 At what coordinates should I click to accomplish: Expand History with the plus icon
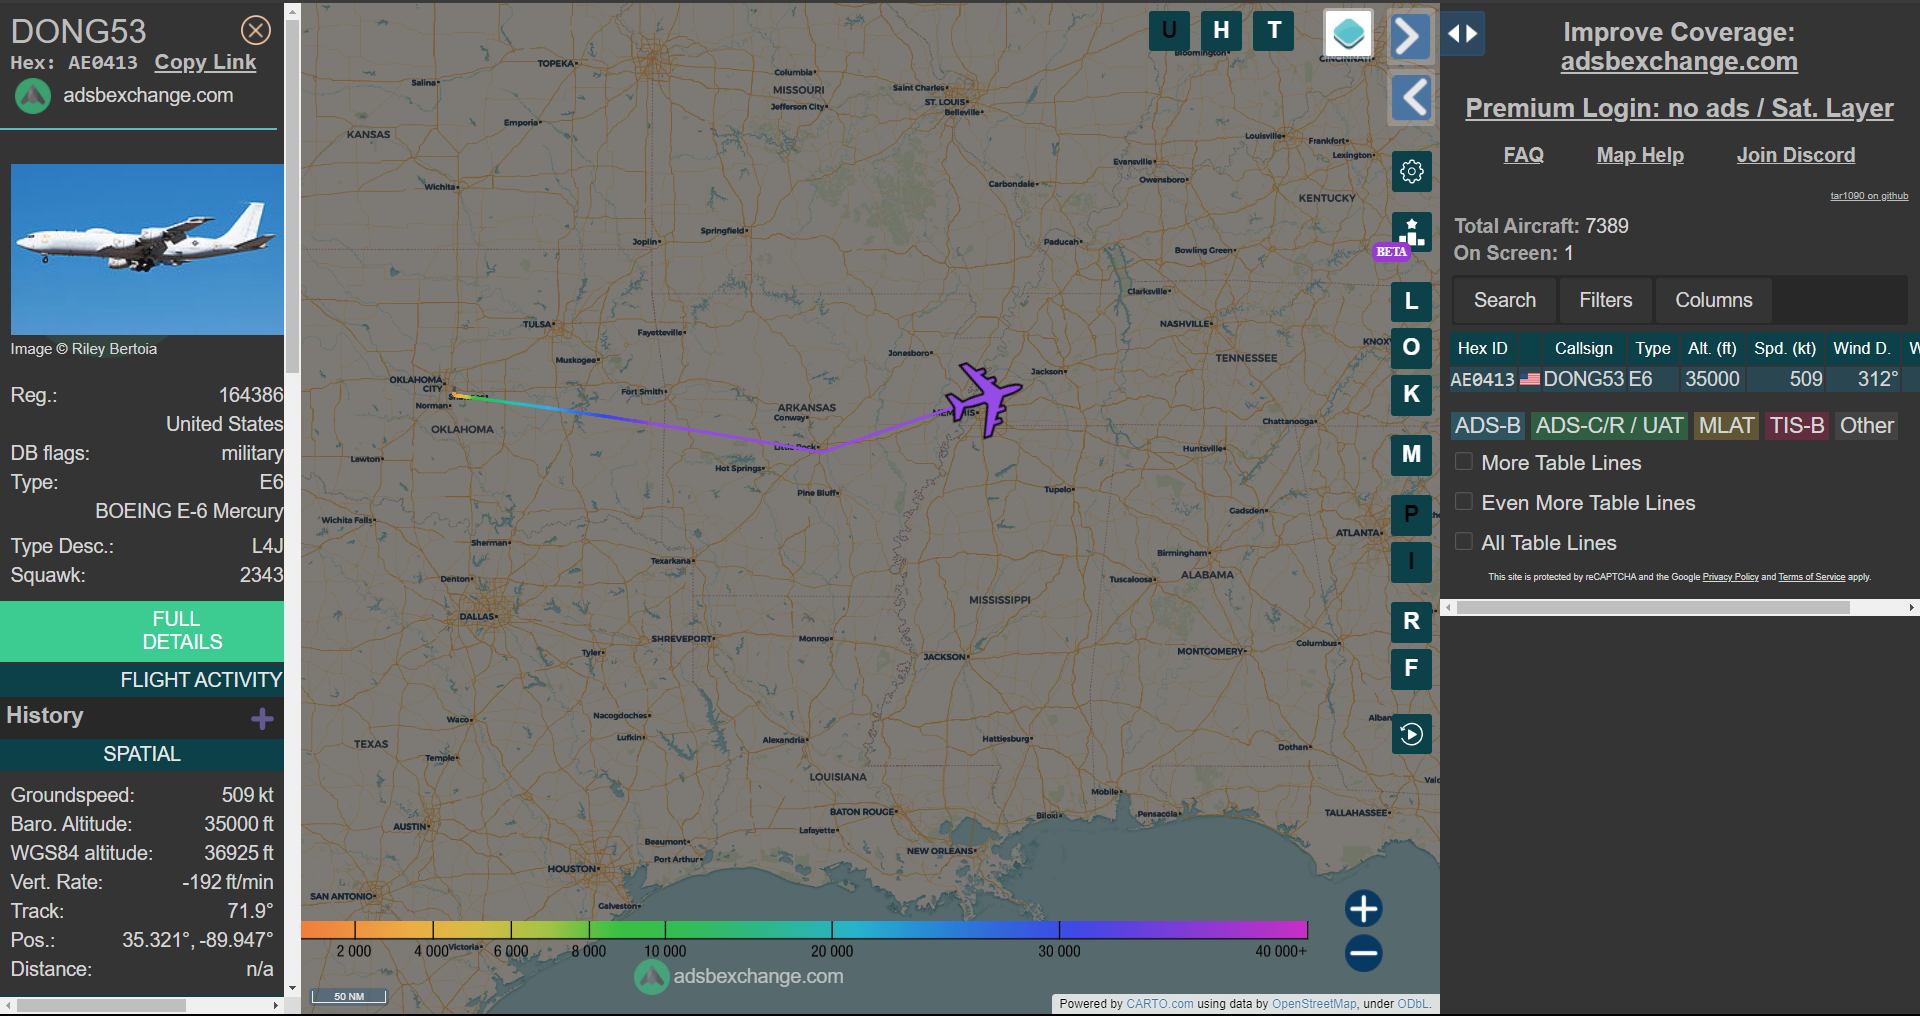[x=262, y=718]
